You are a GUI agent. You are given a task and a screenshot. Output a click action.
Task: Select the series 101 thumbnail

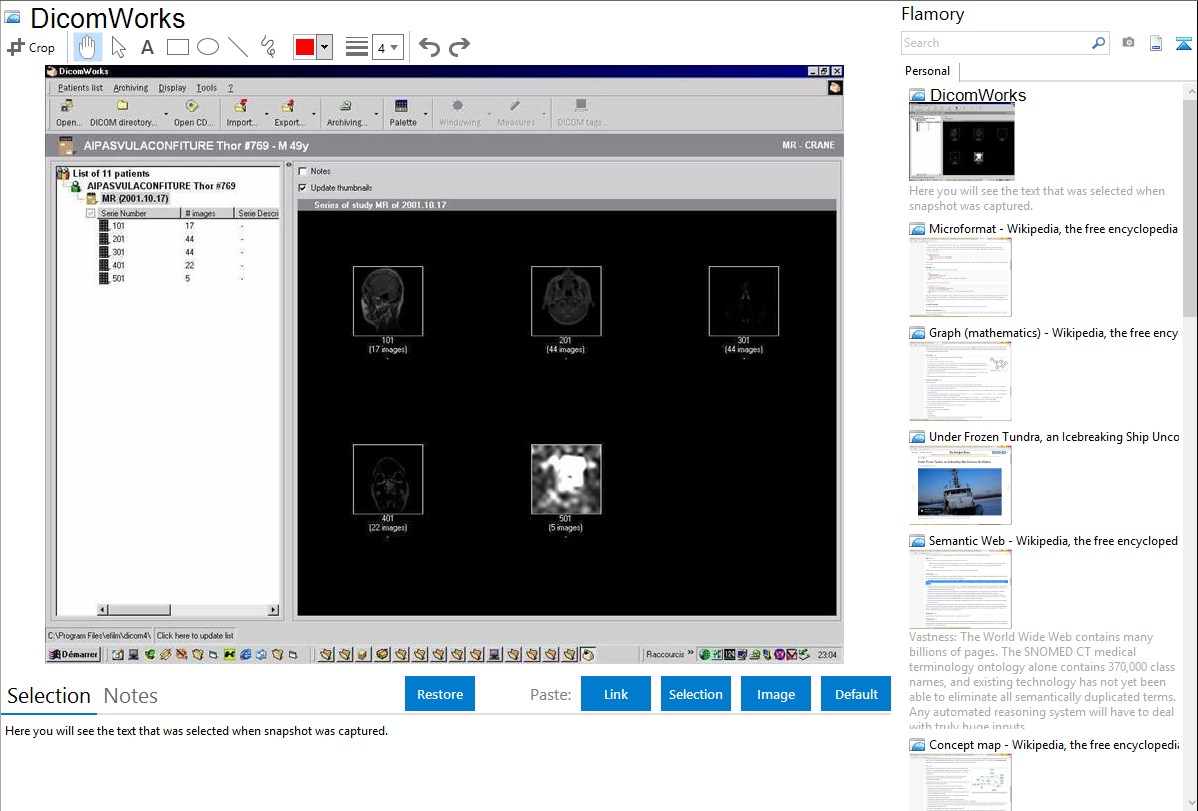pos(388,301)
